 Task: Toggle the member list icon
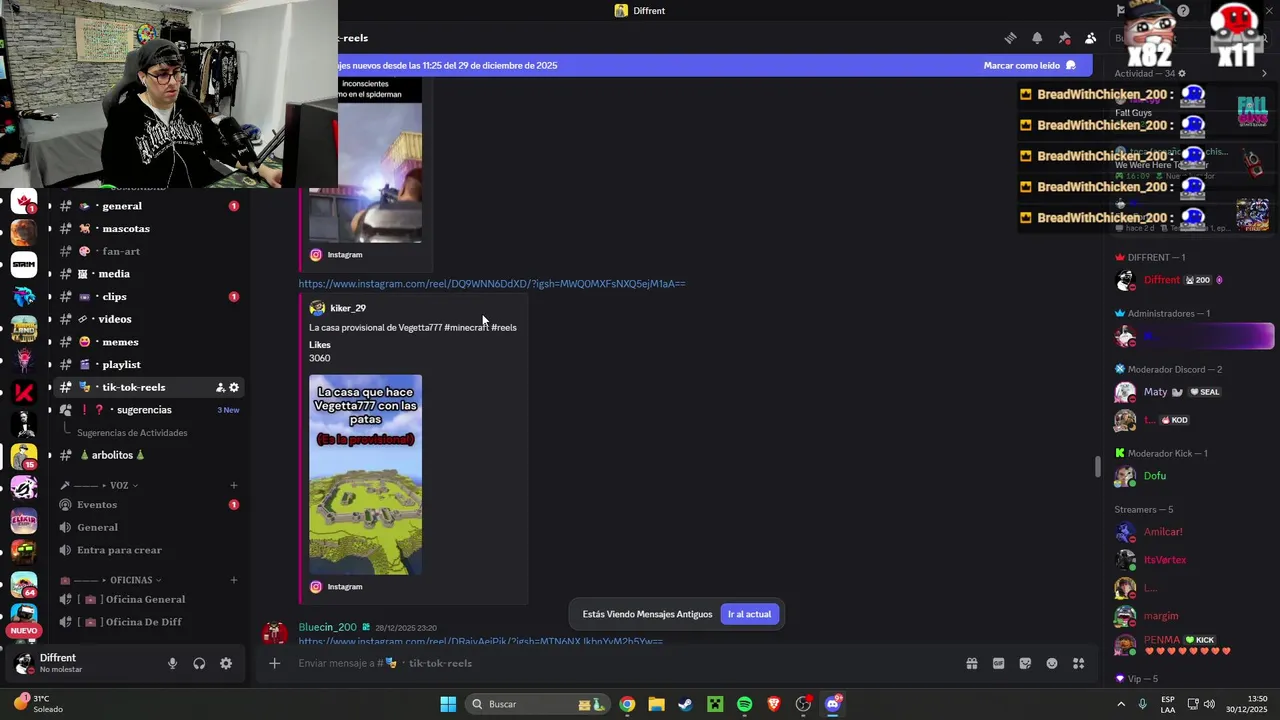pyautogui.click(x=1091, y=38)
